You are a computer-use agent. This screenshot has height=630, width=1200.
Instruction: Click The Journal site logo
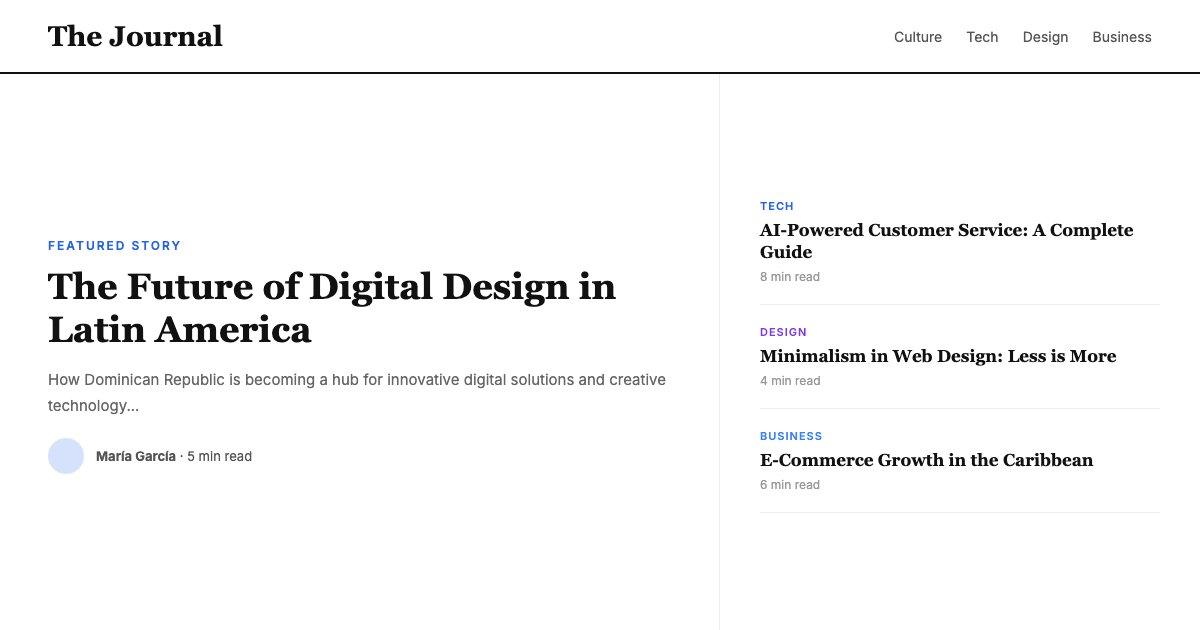135,36
